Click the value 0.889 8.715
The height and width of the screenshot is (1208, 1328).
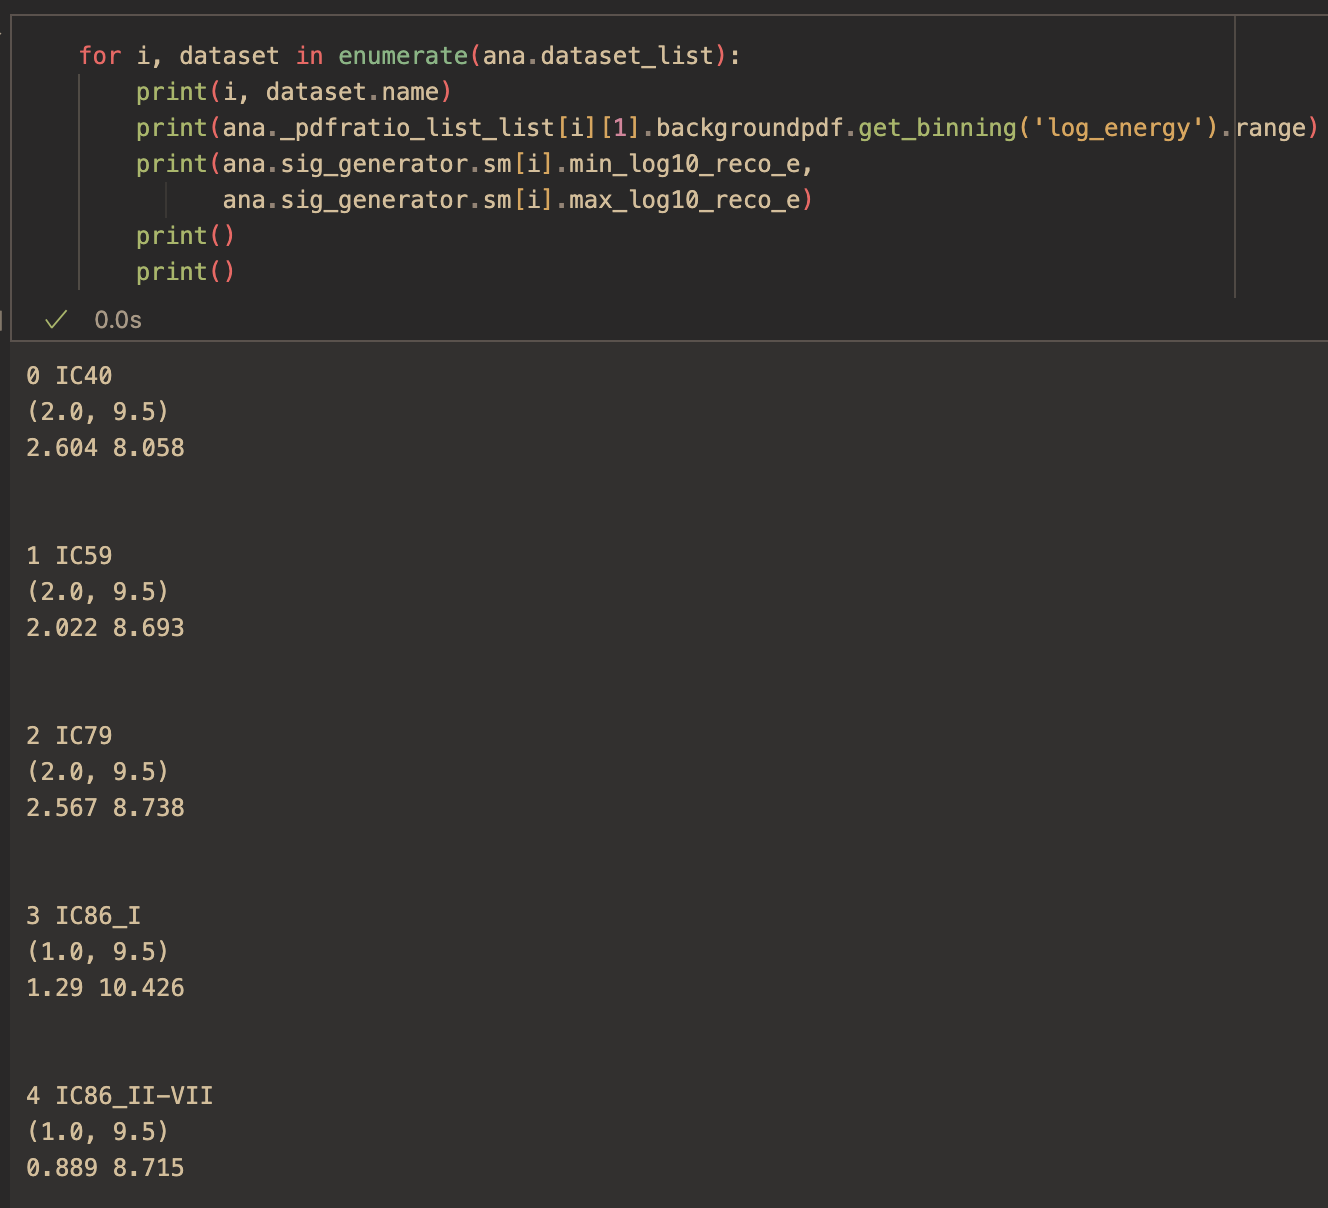pos(104,1167)
